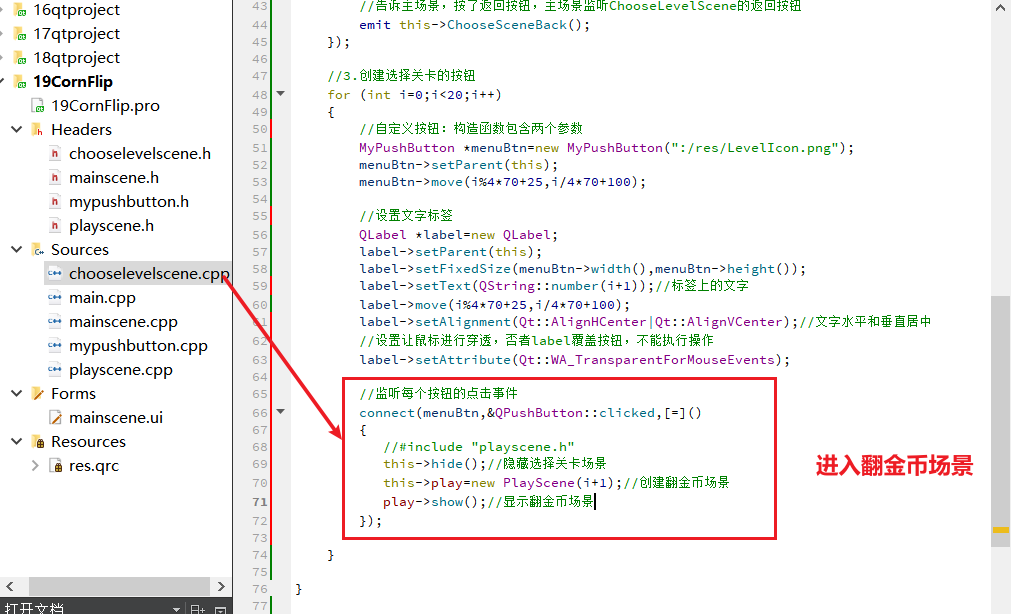Open the 19CornFlip.pro project file
The image size is (1011, 614).
tap(99, 104)
